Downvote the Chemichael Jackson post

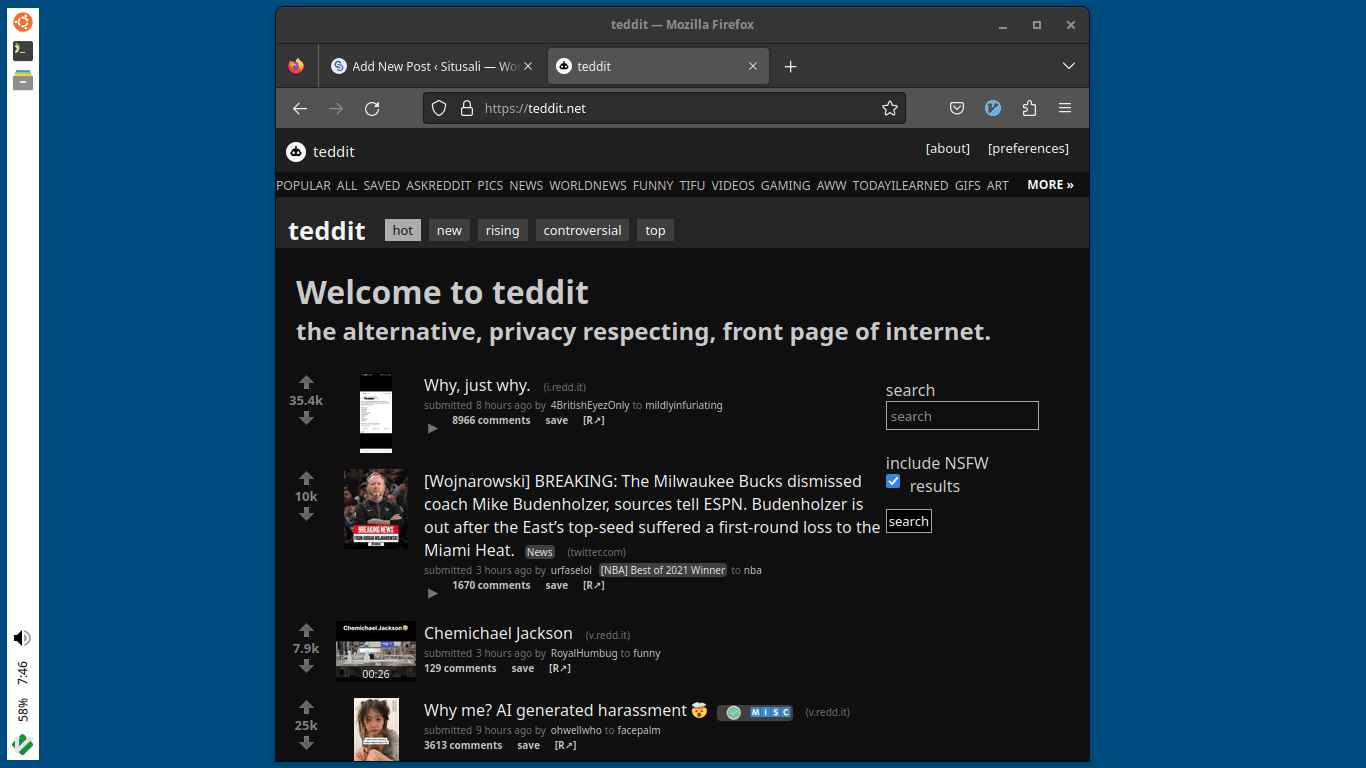pyautogui.click(x=306, y=666)
